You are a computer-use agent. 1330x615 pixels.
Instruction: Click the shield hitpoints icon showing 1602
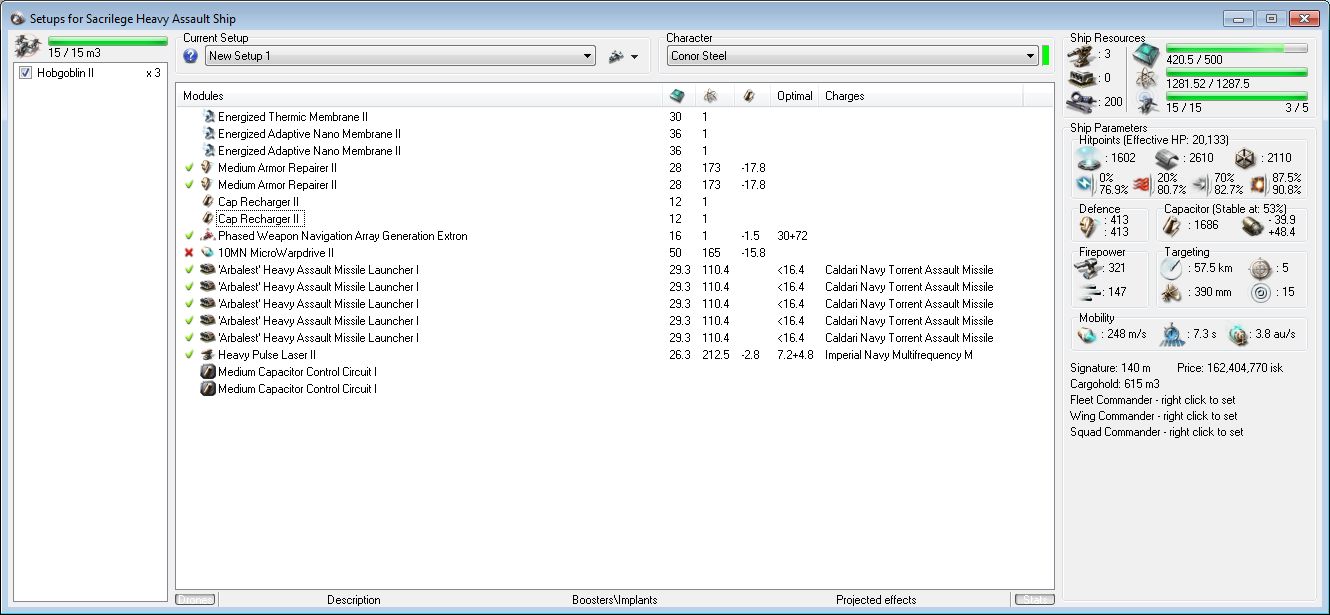pyautogui.click(x=1088, y=158)
